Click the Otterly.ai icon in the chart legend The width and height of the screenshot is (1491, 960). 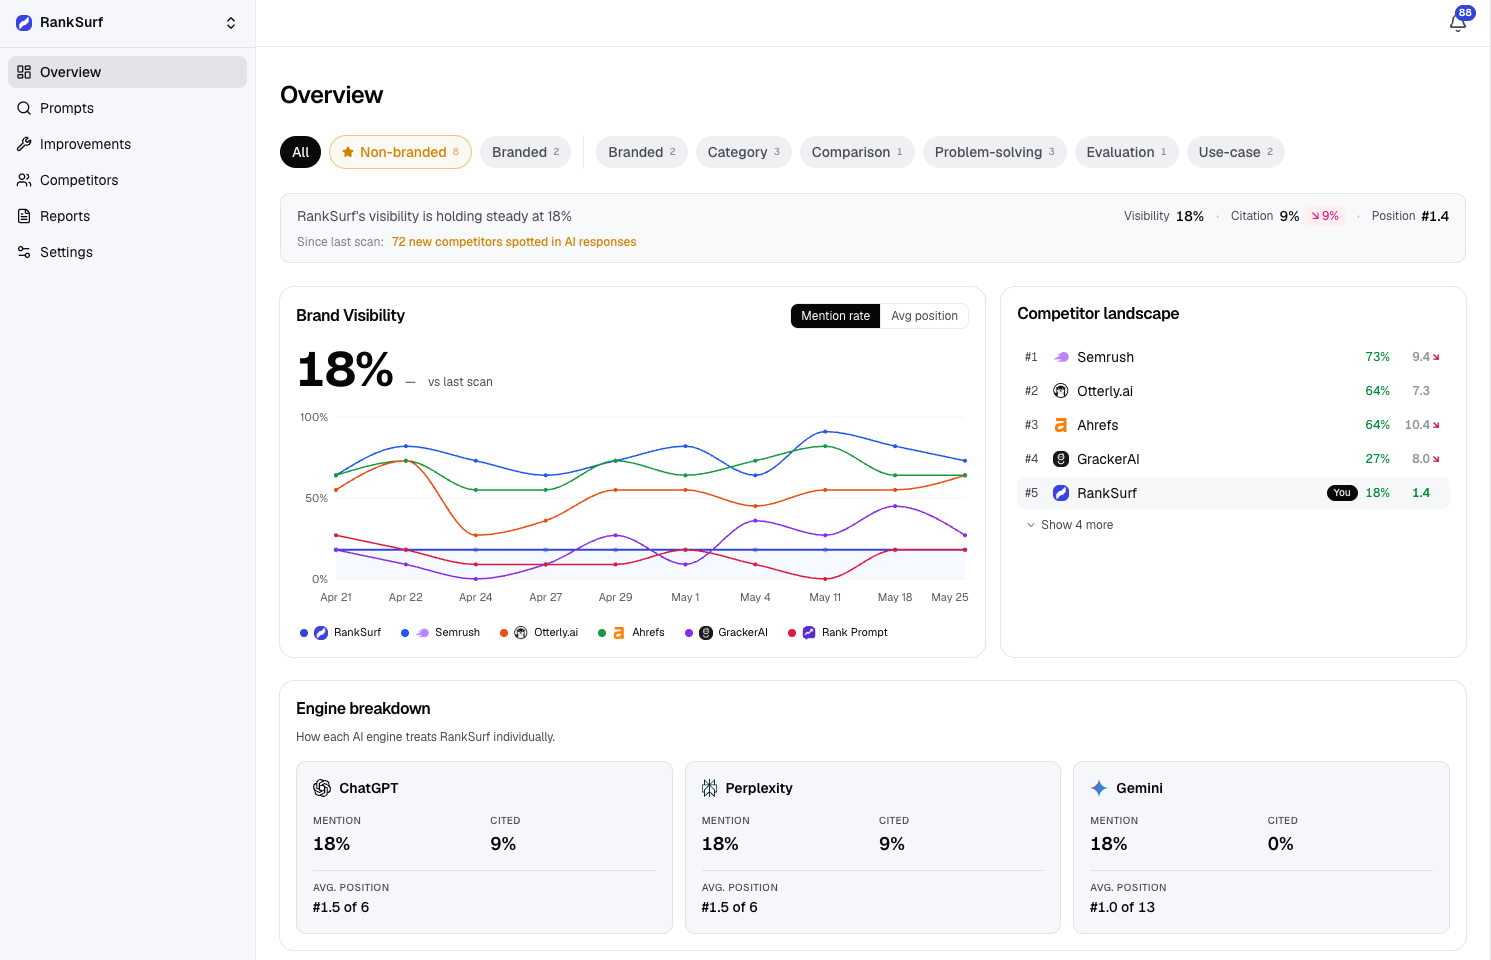521,633
